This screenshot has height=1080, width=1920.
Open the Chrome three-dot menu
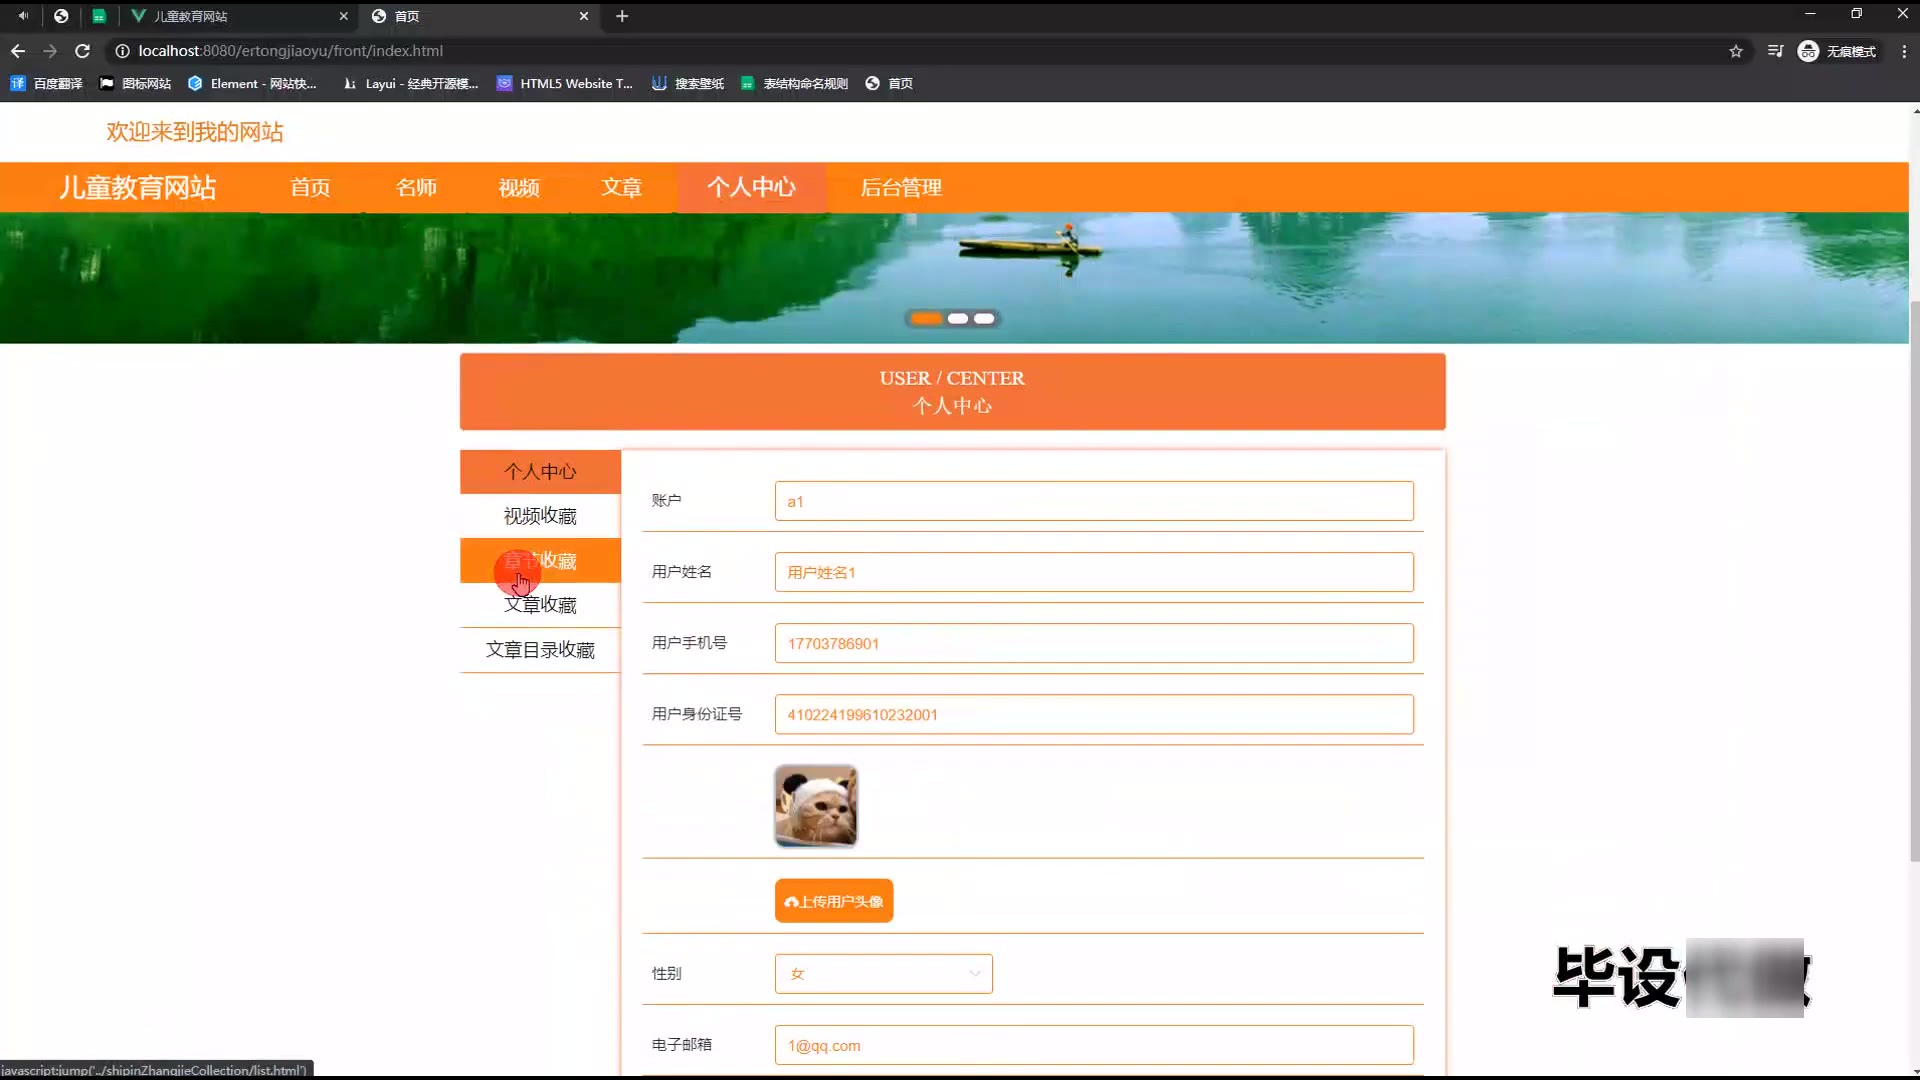click(x=1904, y=51)
